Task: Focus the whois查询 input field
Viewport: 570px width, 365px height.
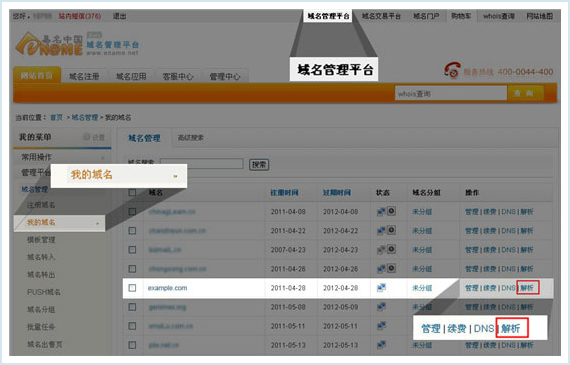Action: (x=451, y=93)
